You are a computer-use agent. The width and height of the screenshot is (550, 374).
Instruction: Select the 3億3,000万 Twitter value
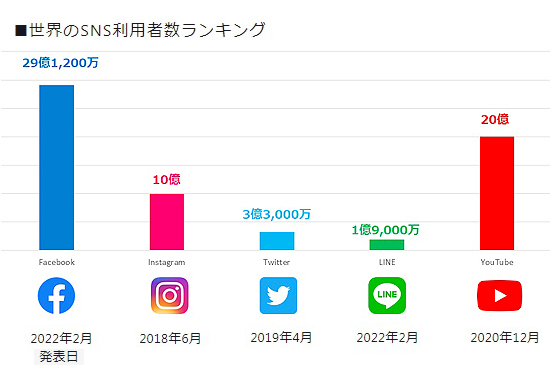(277, 214)
